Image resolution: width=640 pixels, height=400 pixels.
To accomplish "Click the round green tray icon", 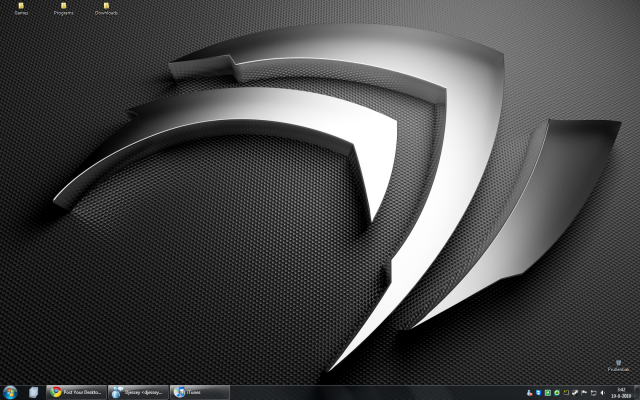I will pos(557,392).
